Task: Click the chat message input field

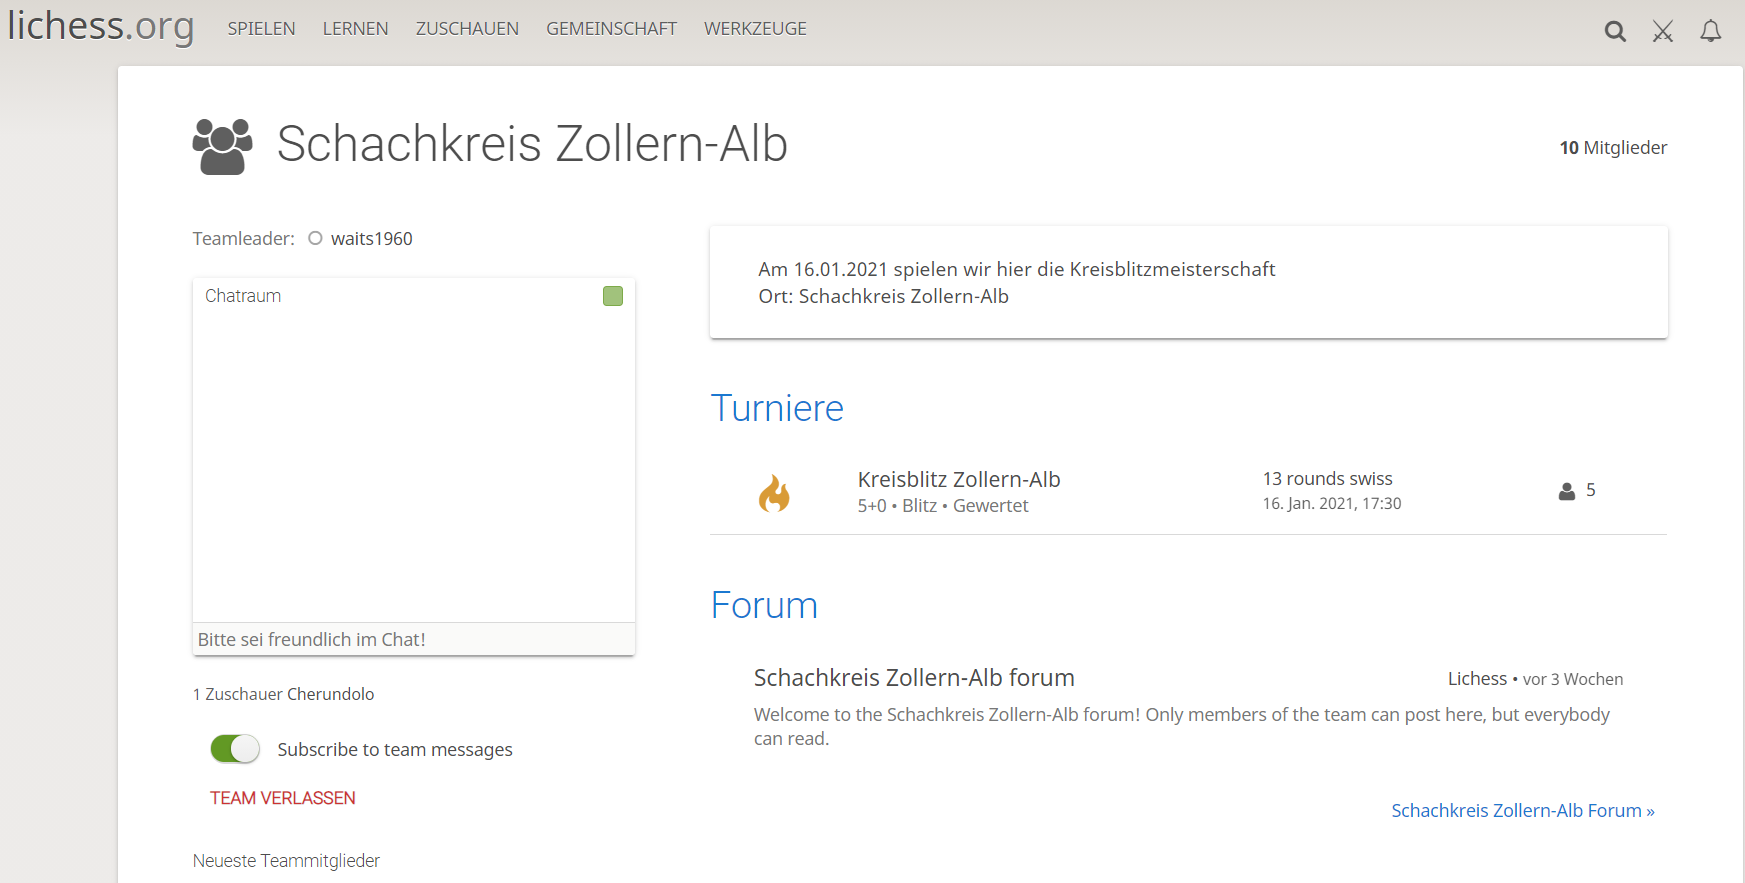Action: coord(413,639)
